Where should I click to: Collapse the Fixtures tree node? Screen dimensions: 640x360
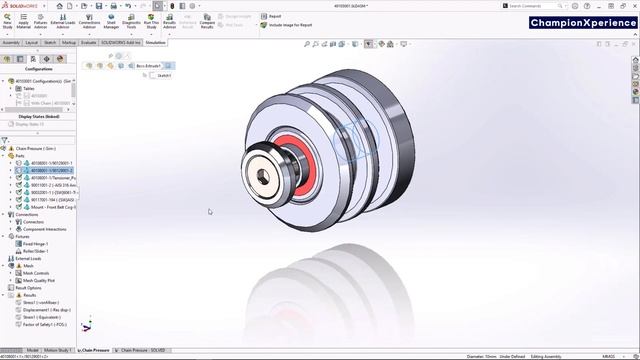point(3,237)
